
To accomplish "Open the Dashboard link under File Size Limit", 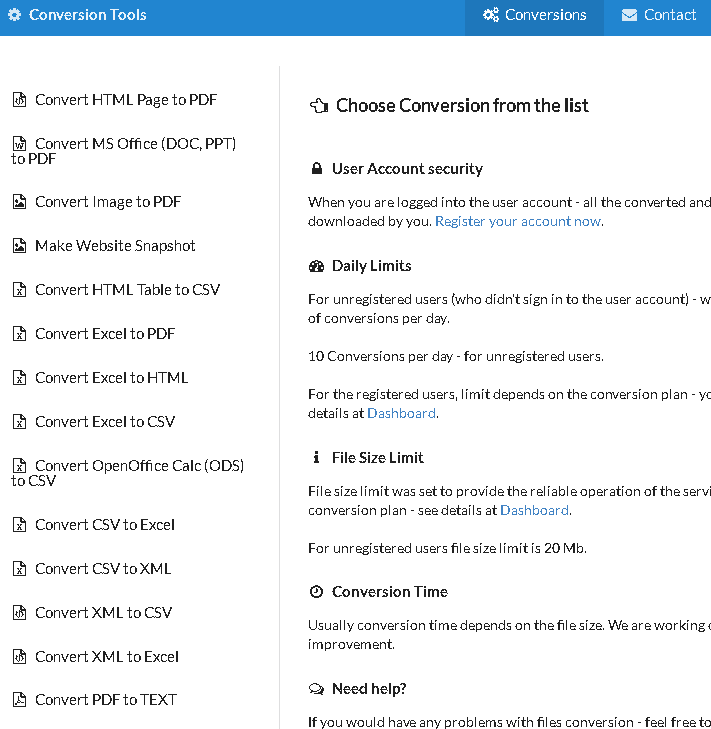I will 534,510.
